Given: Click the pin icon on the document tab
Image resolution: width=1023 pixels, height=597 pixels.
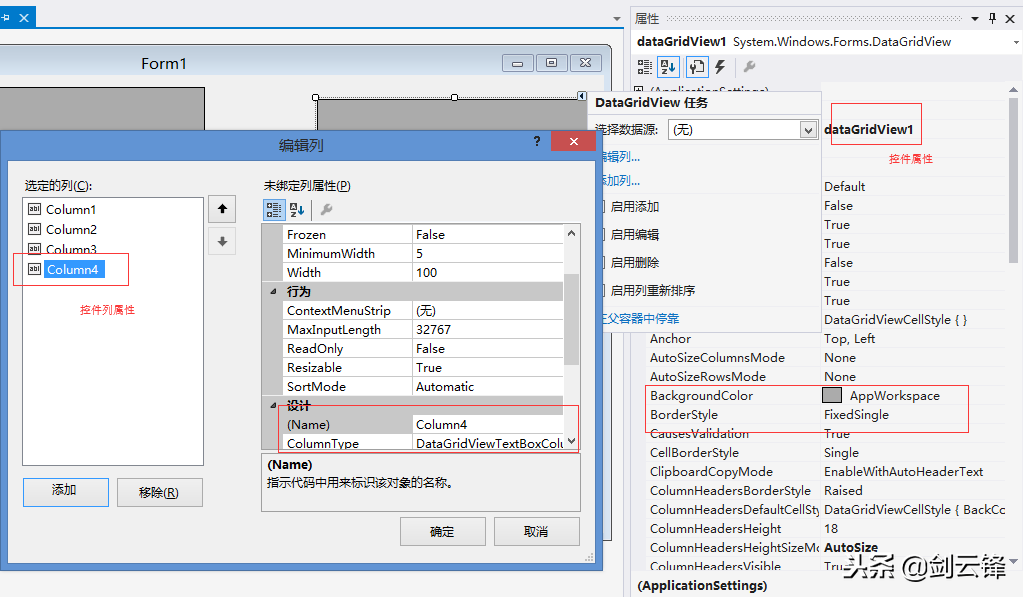Looking at the screenshot, I should click(x=6, y=18).
